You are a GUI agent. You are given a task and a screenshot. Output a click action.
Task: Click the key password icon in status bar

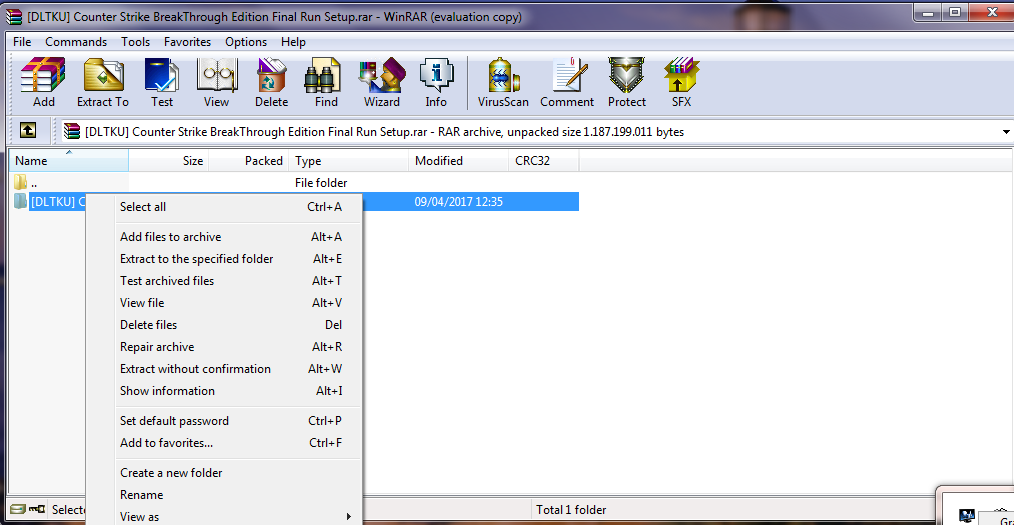(x=37, y=509)
